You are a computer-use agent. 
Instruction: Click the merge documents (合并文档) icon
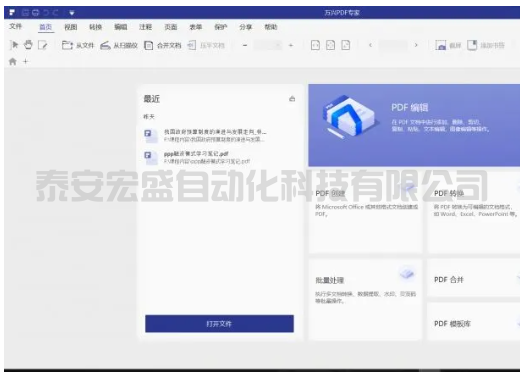[148, 45]
